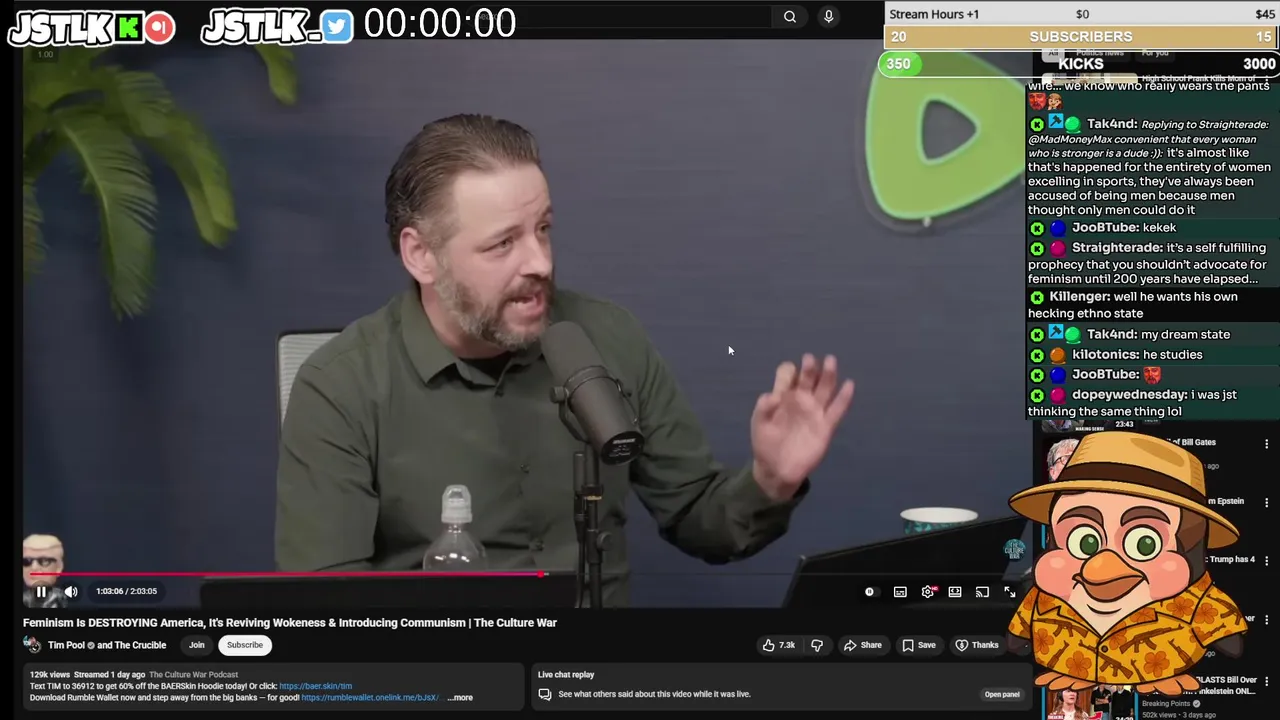Click JoobTube's 'kekek' message
Image resolution: width=1280 pixels, height=720 pixels.
coord(1159,228)
